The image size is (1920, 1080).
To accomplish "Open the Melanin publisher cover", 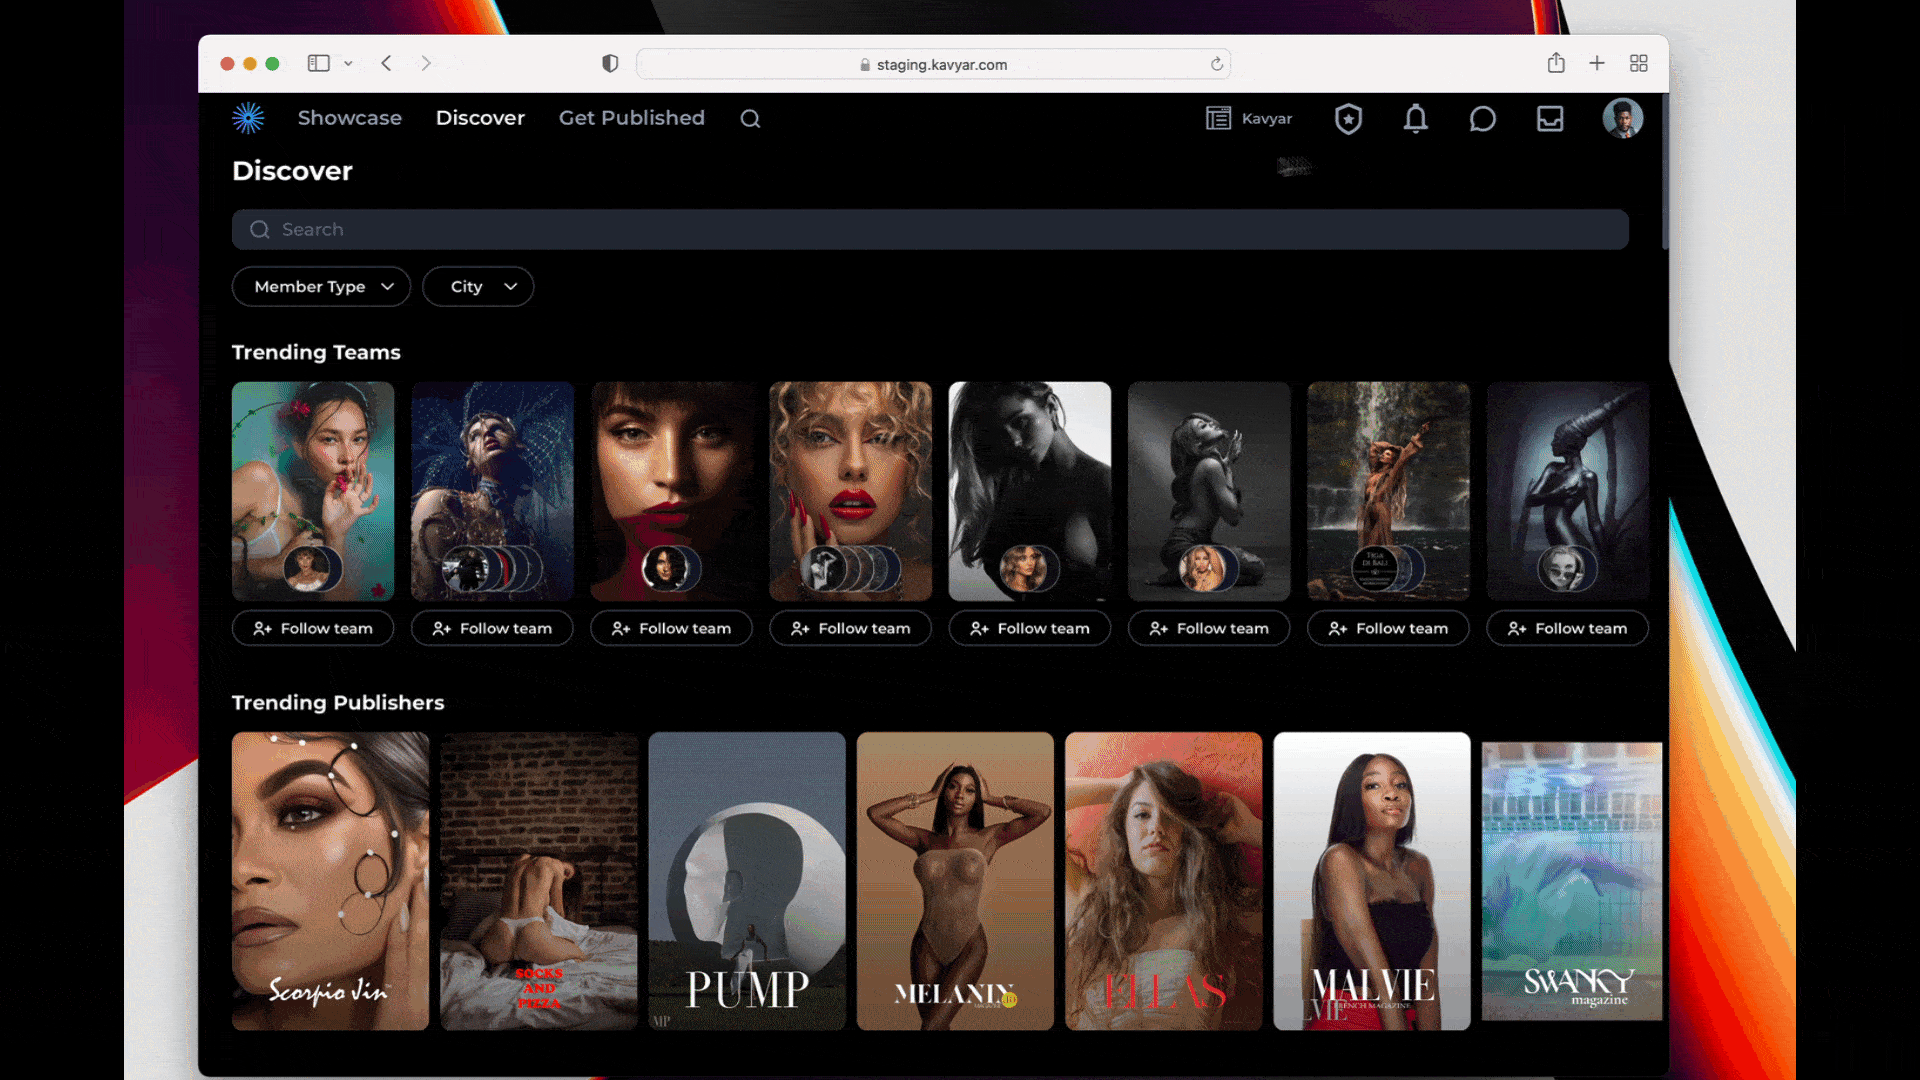I will 955,881.
